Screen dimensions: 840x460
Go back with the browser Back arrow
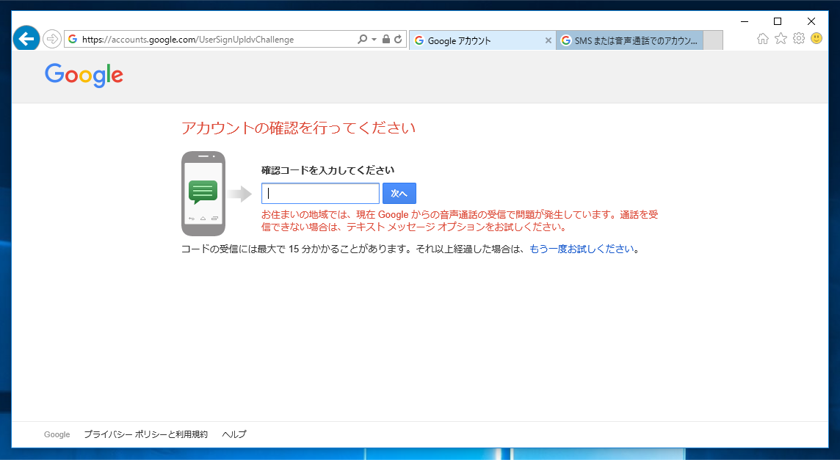pyautogui.click(x=26, y=39)
